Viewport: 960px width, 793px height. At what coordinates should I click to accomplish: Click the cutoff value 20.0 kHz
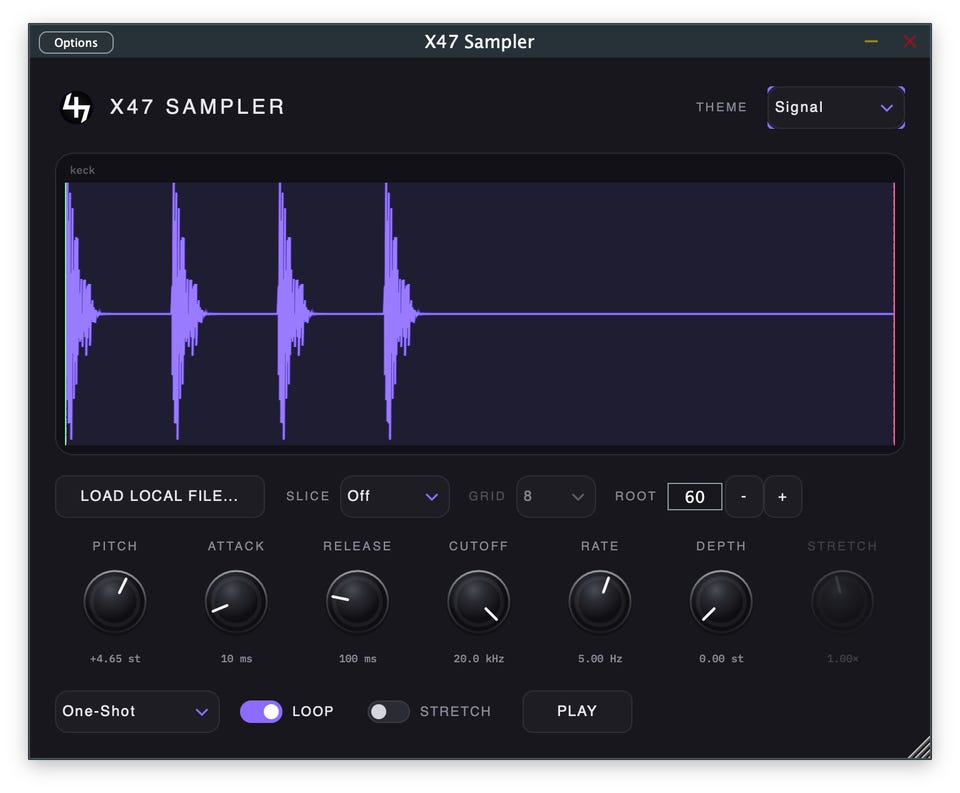point(479,659)
